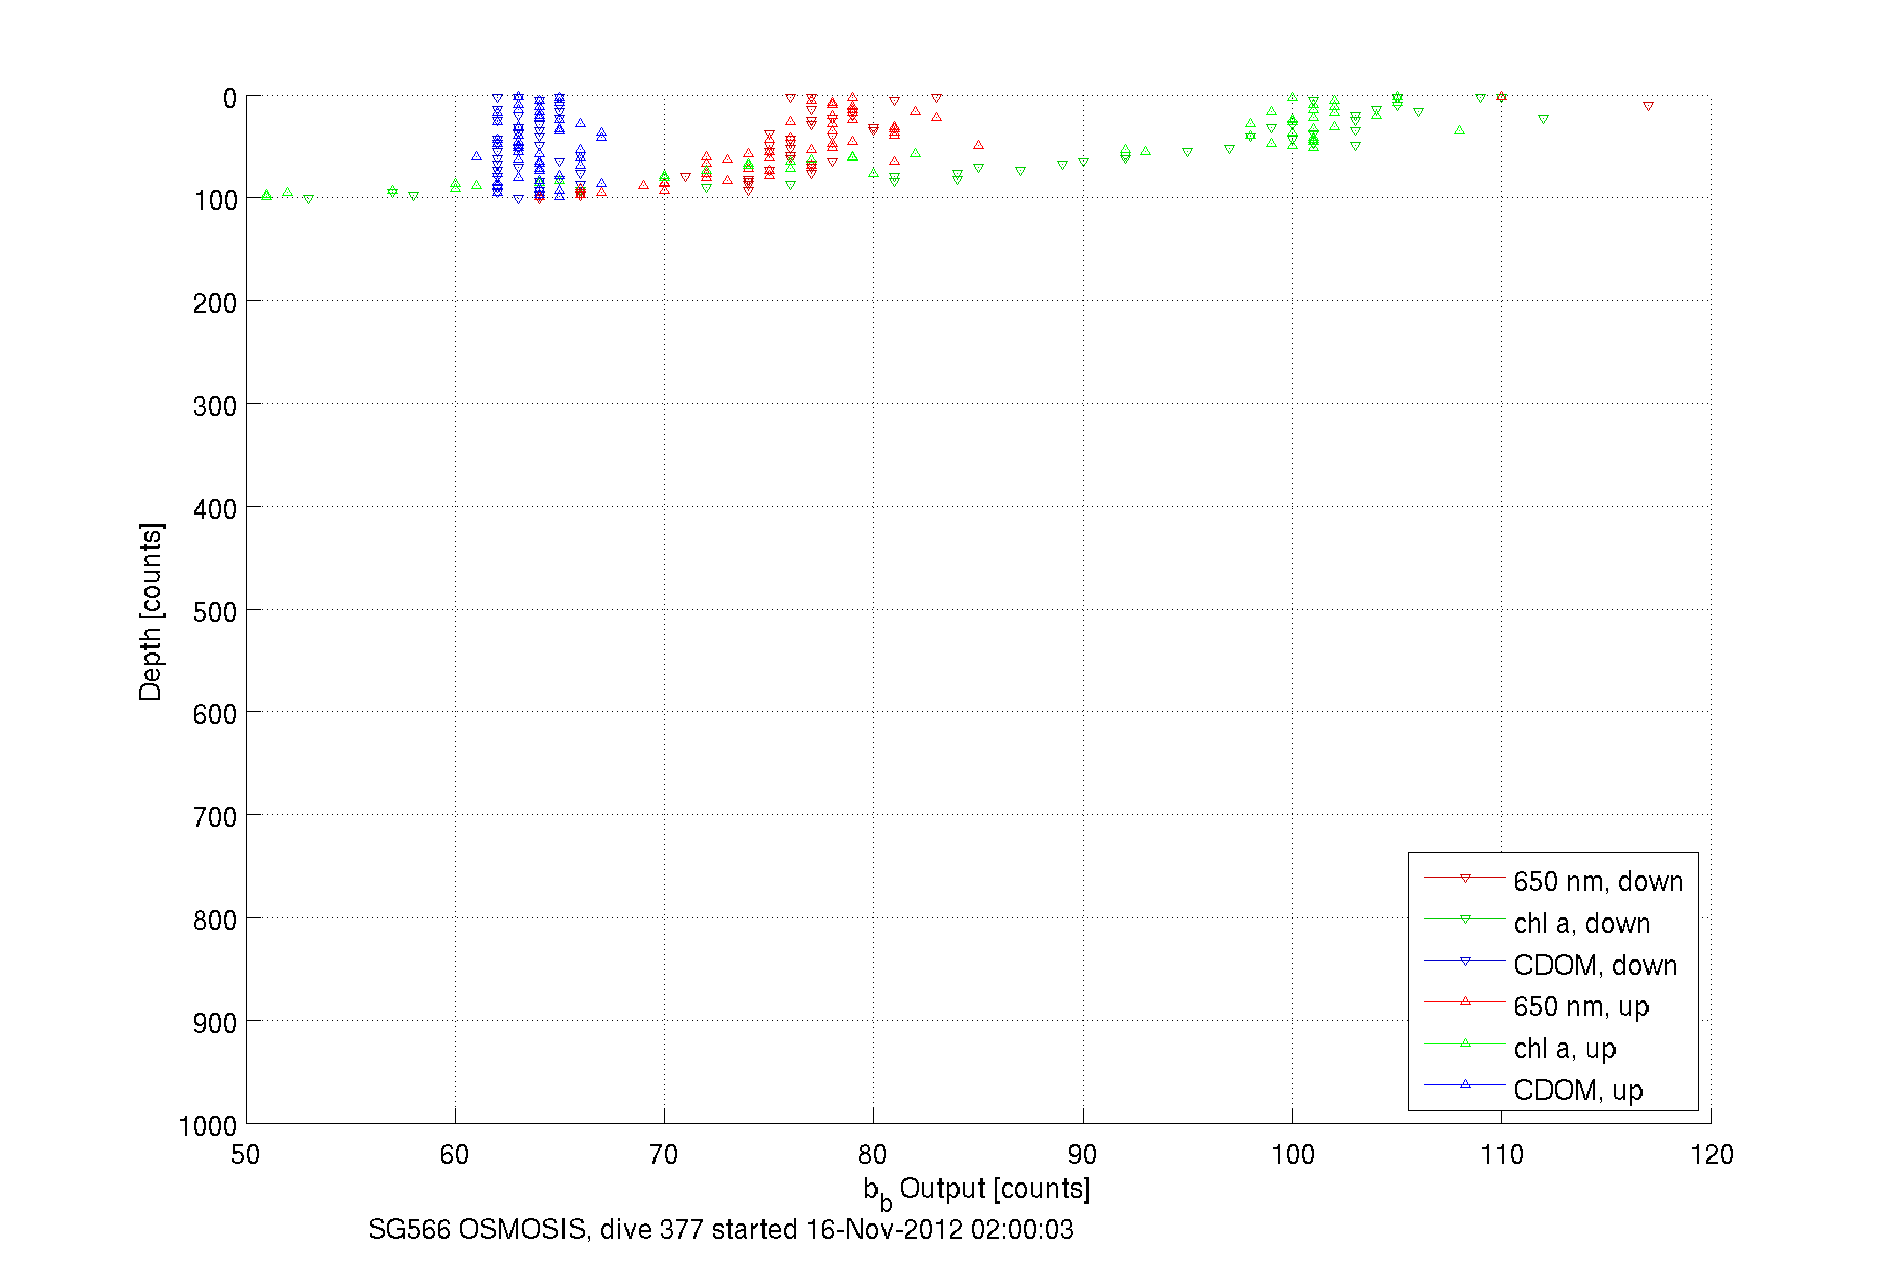The width and height of the screenshot is (1891, 1262).
Task: Click the SG566 OSMOSIS dive 377 title text
Action: pos(721,1229)
